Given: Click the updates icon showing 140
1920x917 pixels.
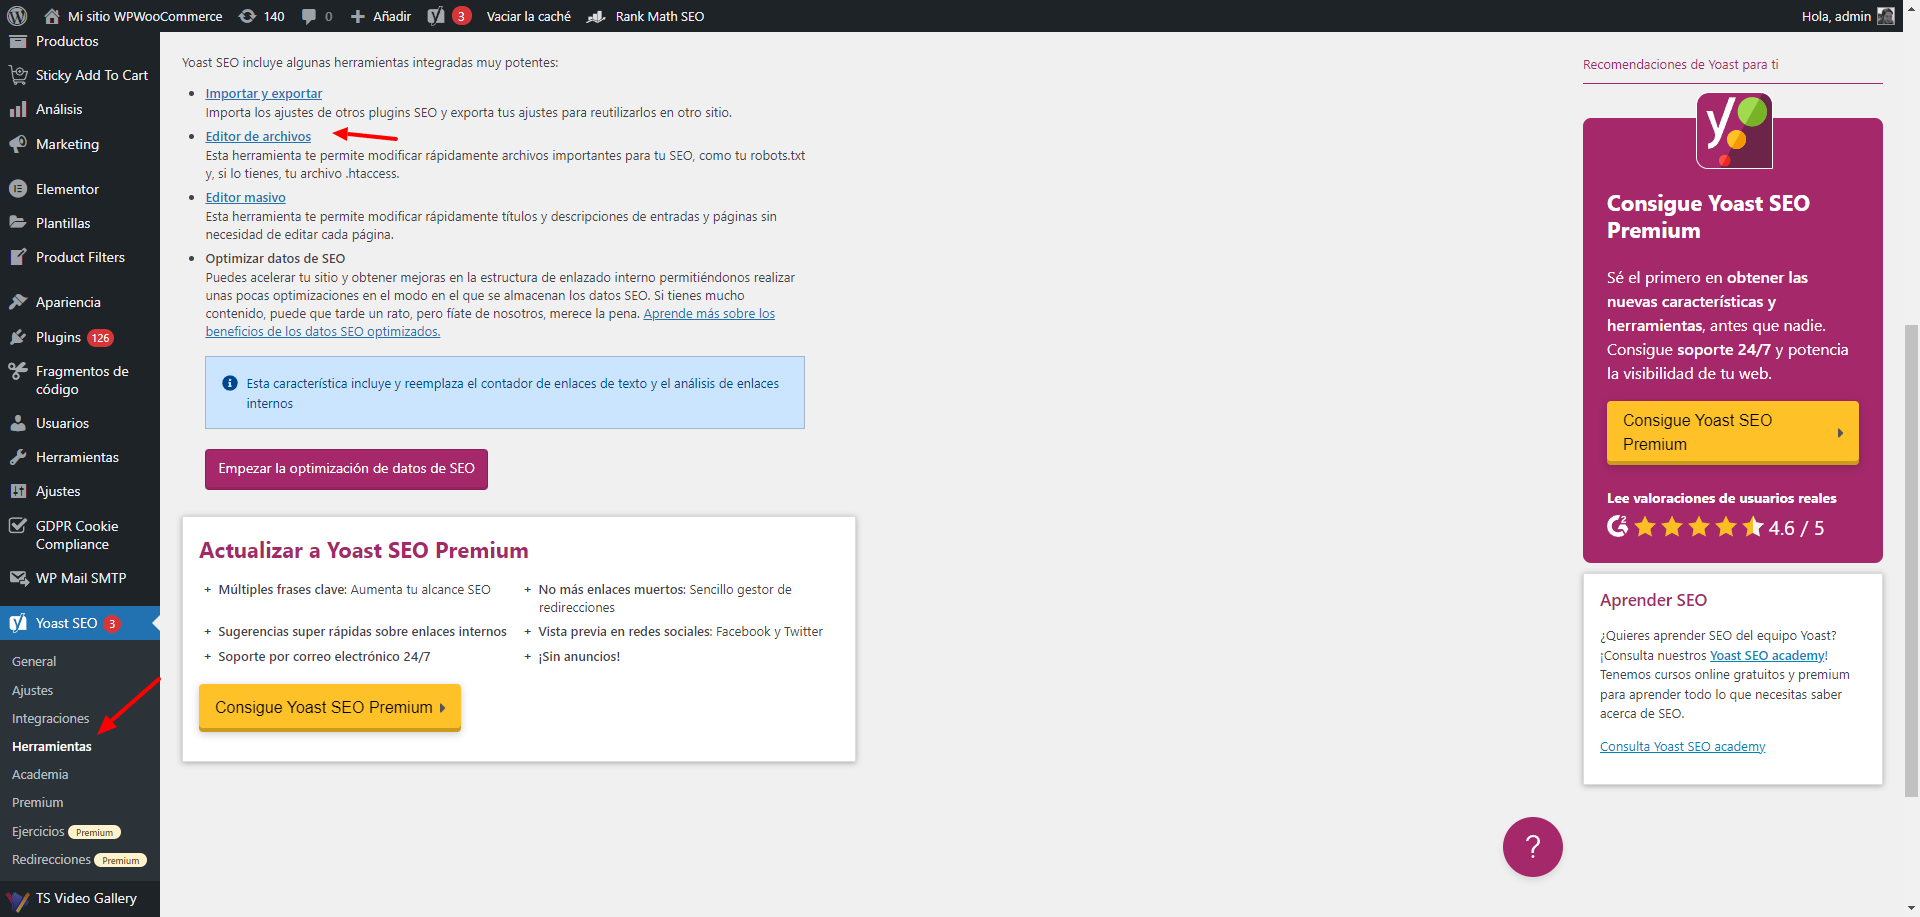Looking at the screenshot, I should [247, 16].
